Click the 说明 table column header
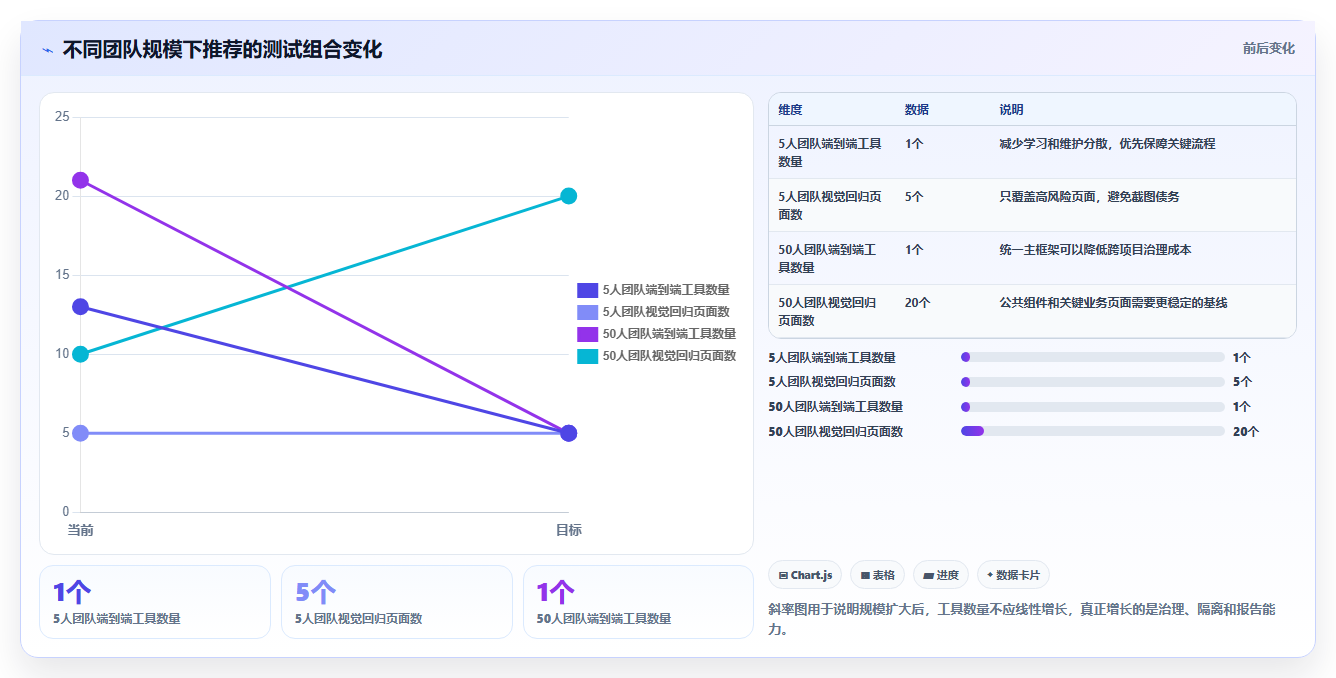 1011,110
